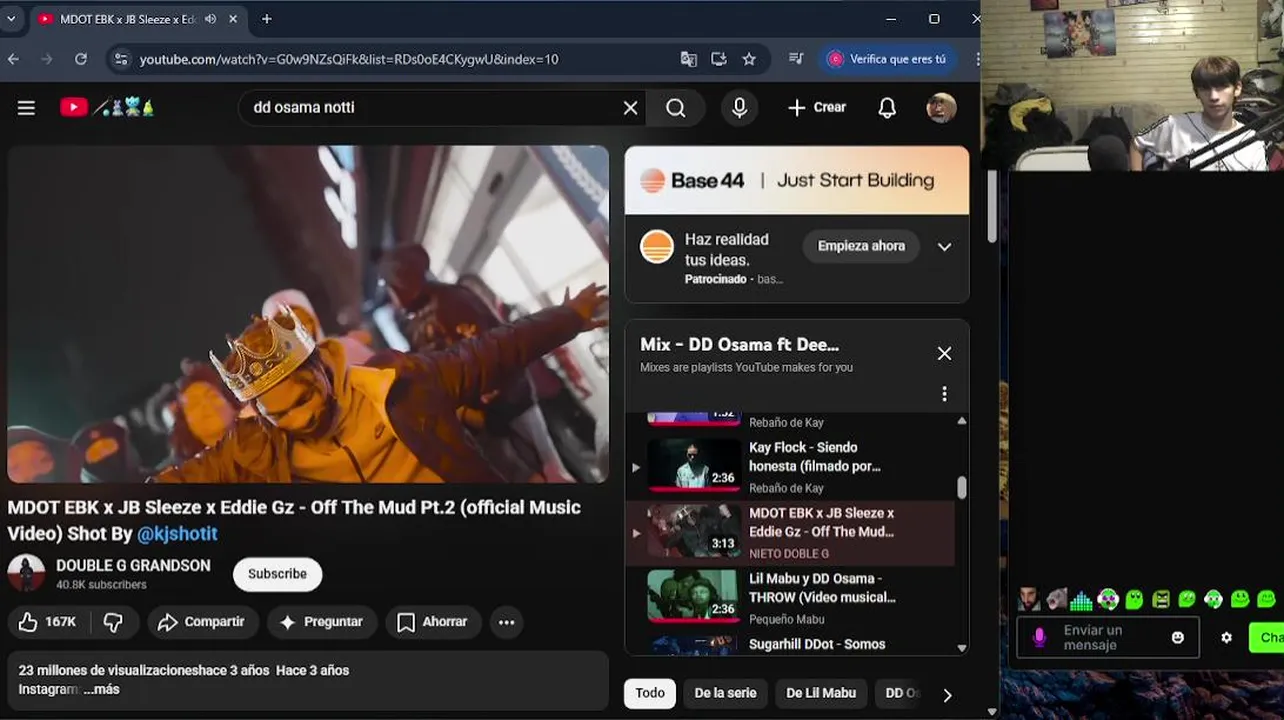Like the video with thumbs-up 167K
The width and height of the screenshot is (1284, 720).
tap(48, 622)
